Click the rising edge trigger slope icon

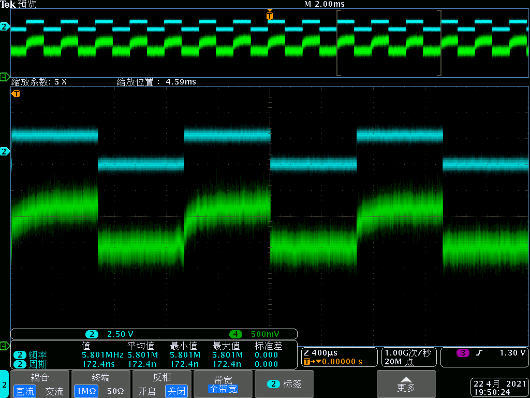479,353
